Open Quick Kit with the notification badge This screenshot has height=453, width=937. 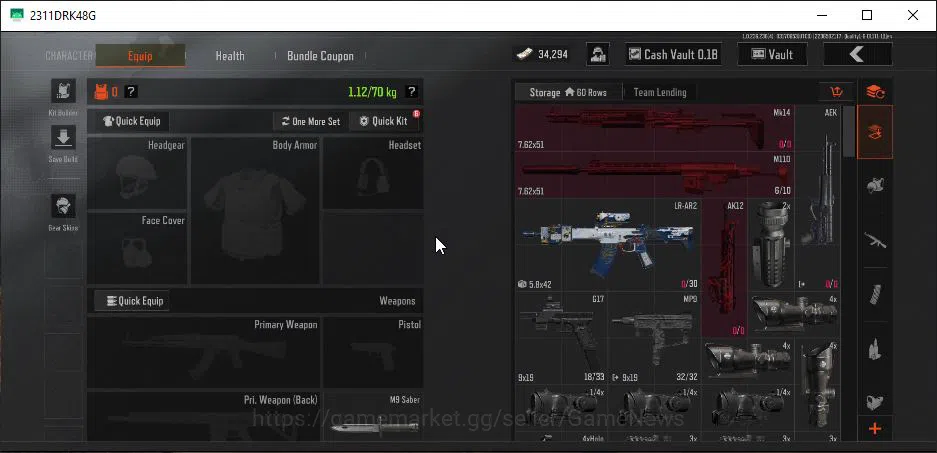click(x=384, y=121)
